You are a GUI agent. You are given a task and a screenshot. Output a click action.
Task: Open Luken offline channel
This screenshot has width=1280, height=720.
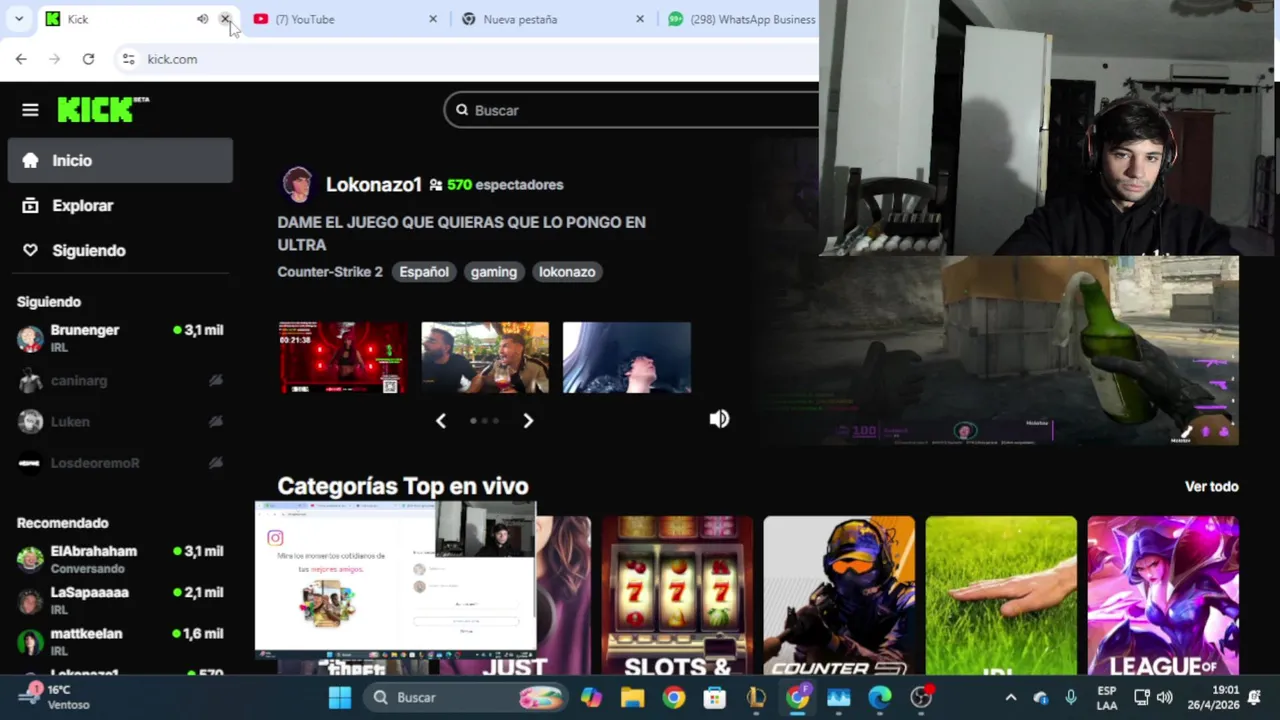tap(120, 421)
